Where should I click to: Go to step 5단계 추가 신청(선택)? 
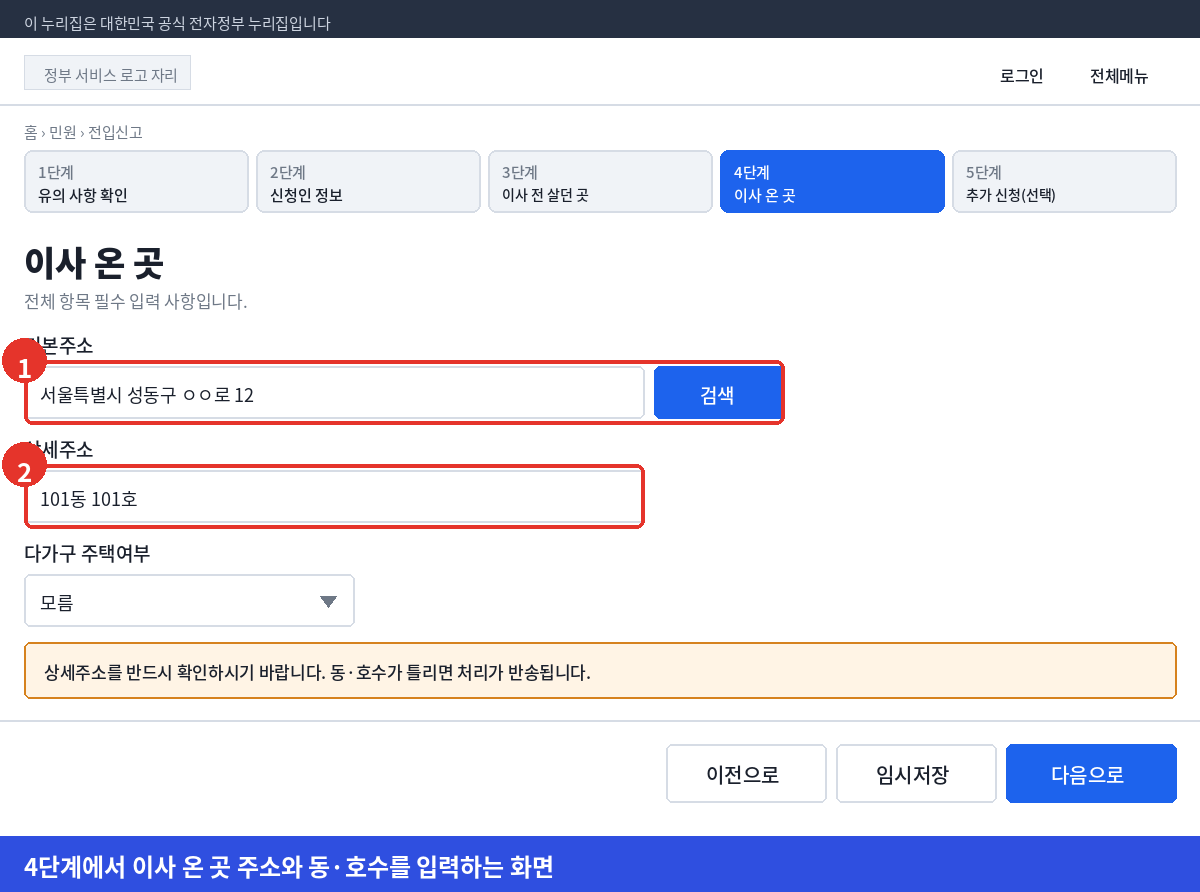click(1064, 182)
